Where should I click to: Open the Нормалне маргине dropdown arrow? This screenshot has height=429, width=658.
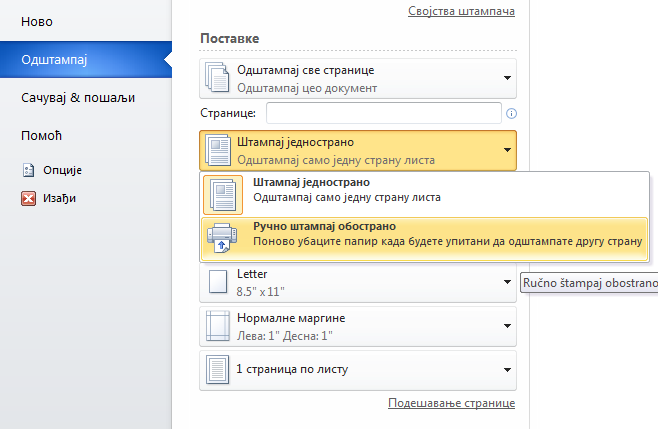coord(507,326)
